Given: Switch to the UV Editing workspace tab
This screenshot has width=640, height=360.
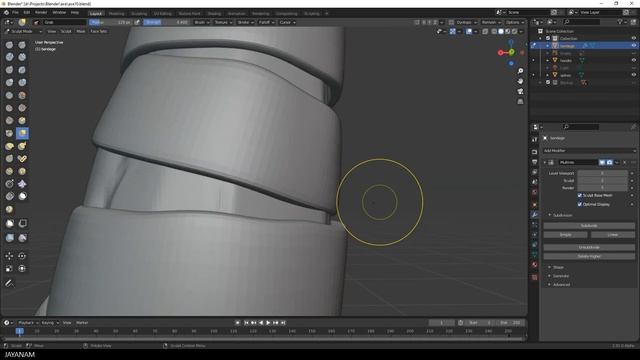Looking at the screenshot, I should click(162, 13).
